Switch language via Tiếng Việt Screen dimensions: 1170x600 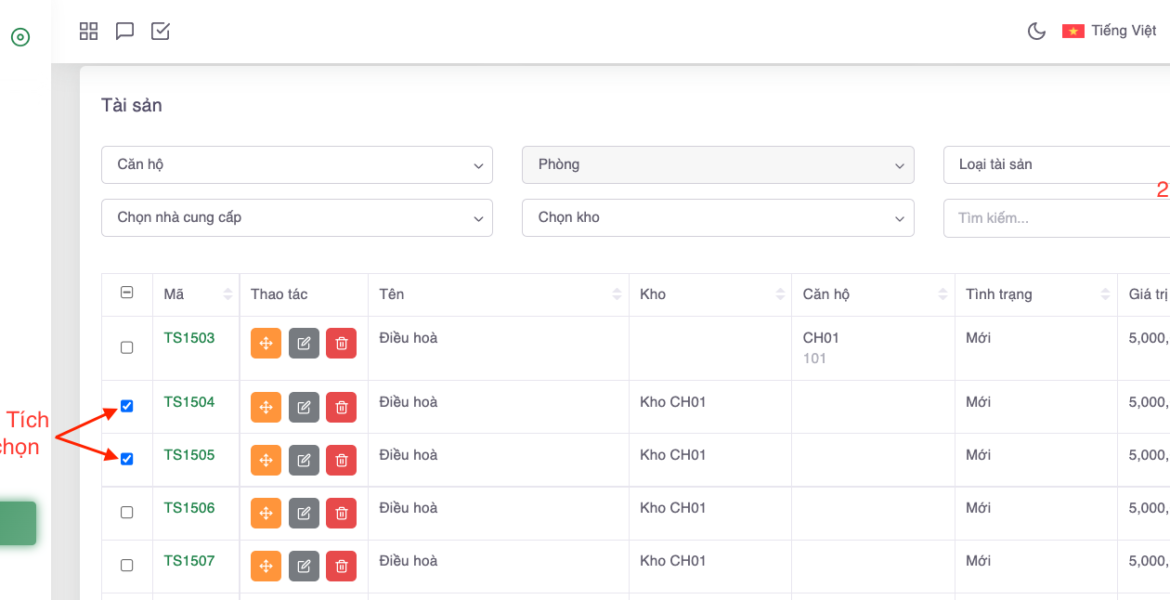[x=1110, y=31]
